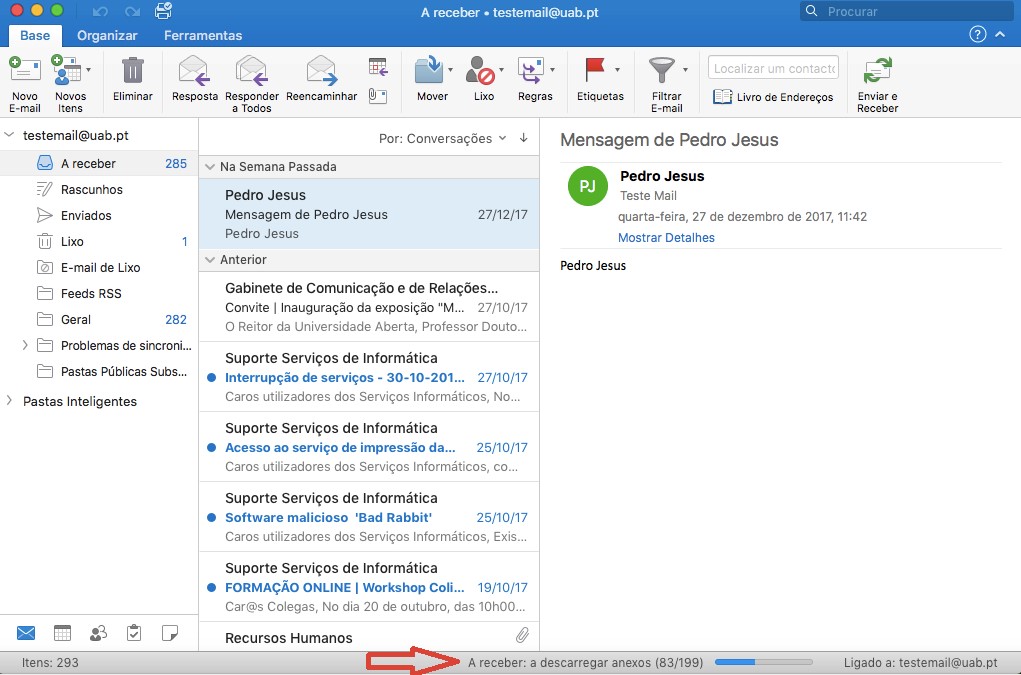Click the Mostrar Detalhes link
Viewport: 1021px width, 675px height.
[666, 238]
